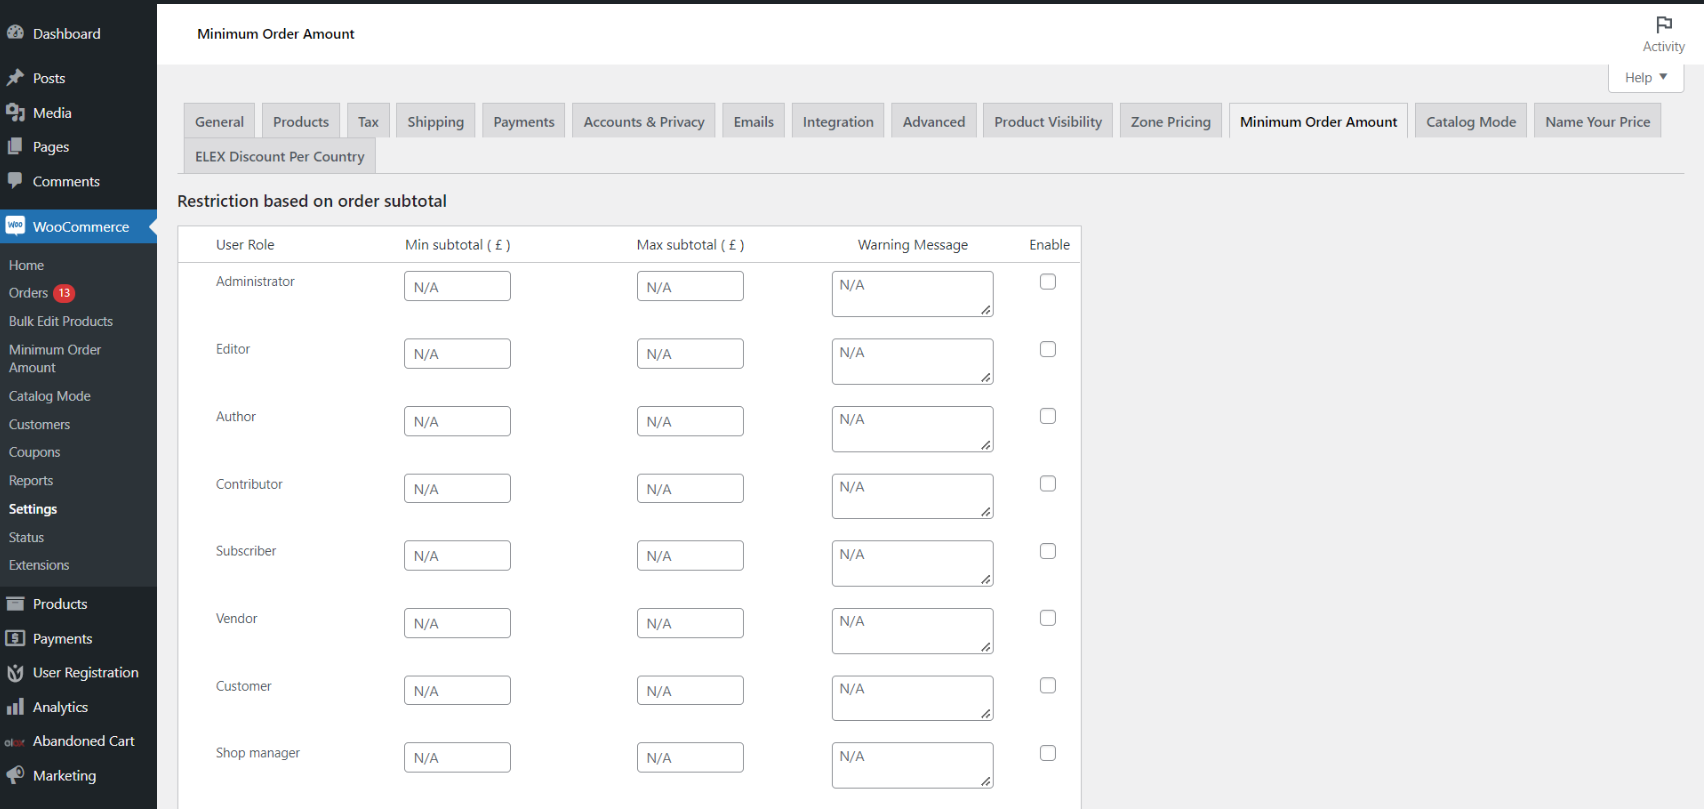Open the Advanced tab

[934, 121]
